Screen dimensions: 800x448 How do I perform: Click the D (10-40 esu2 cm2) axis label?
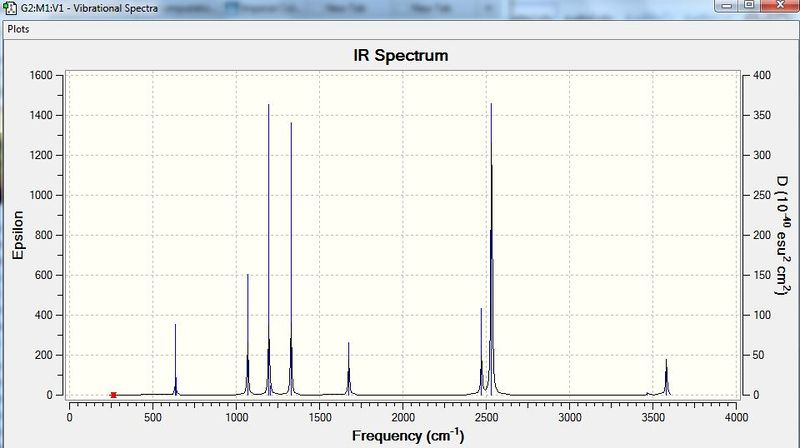click(x=783, y=235)
